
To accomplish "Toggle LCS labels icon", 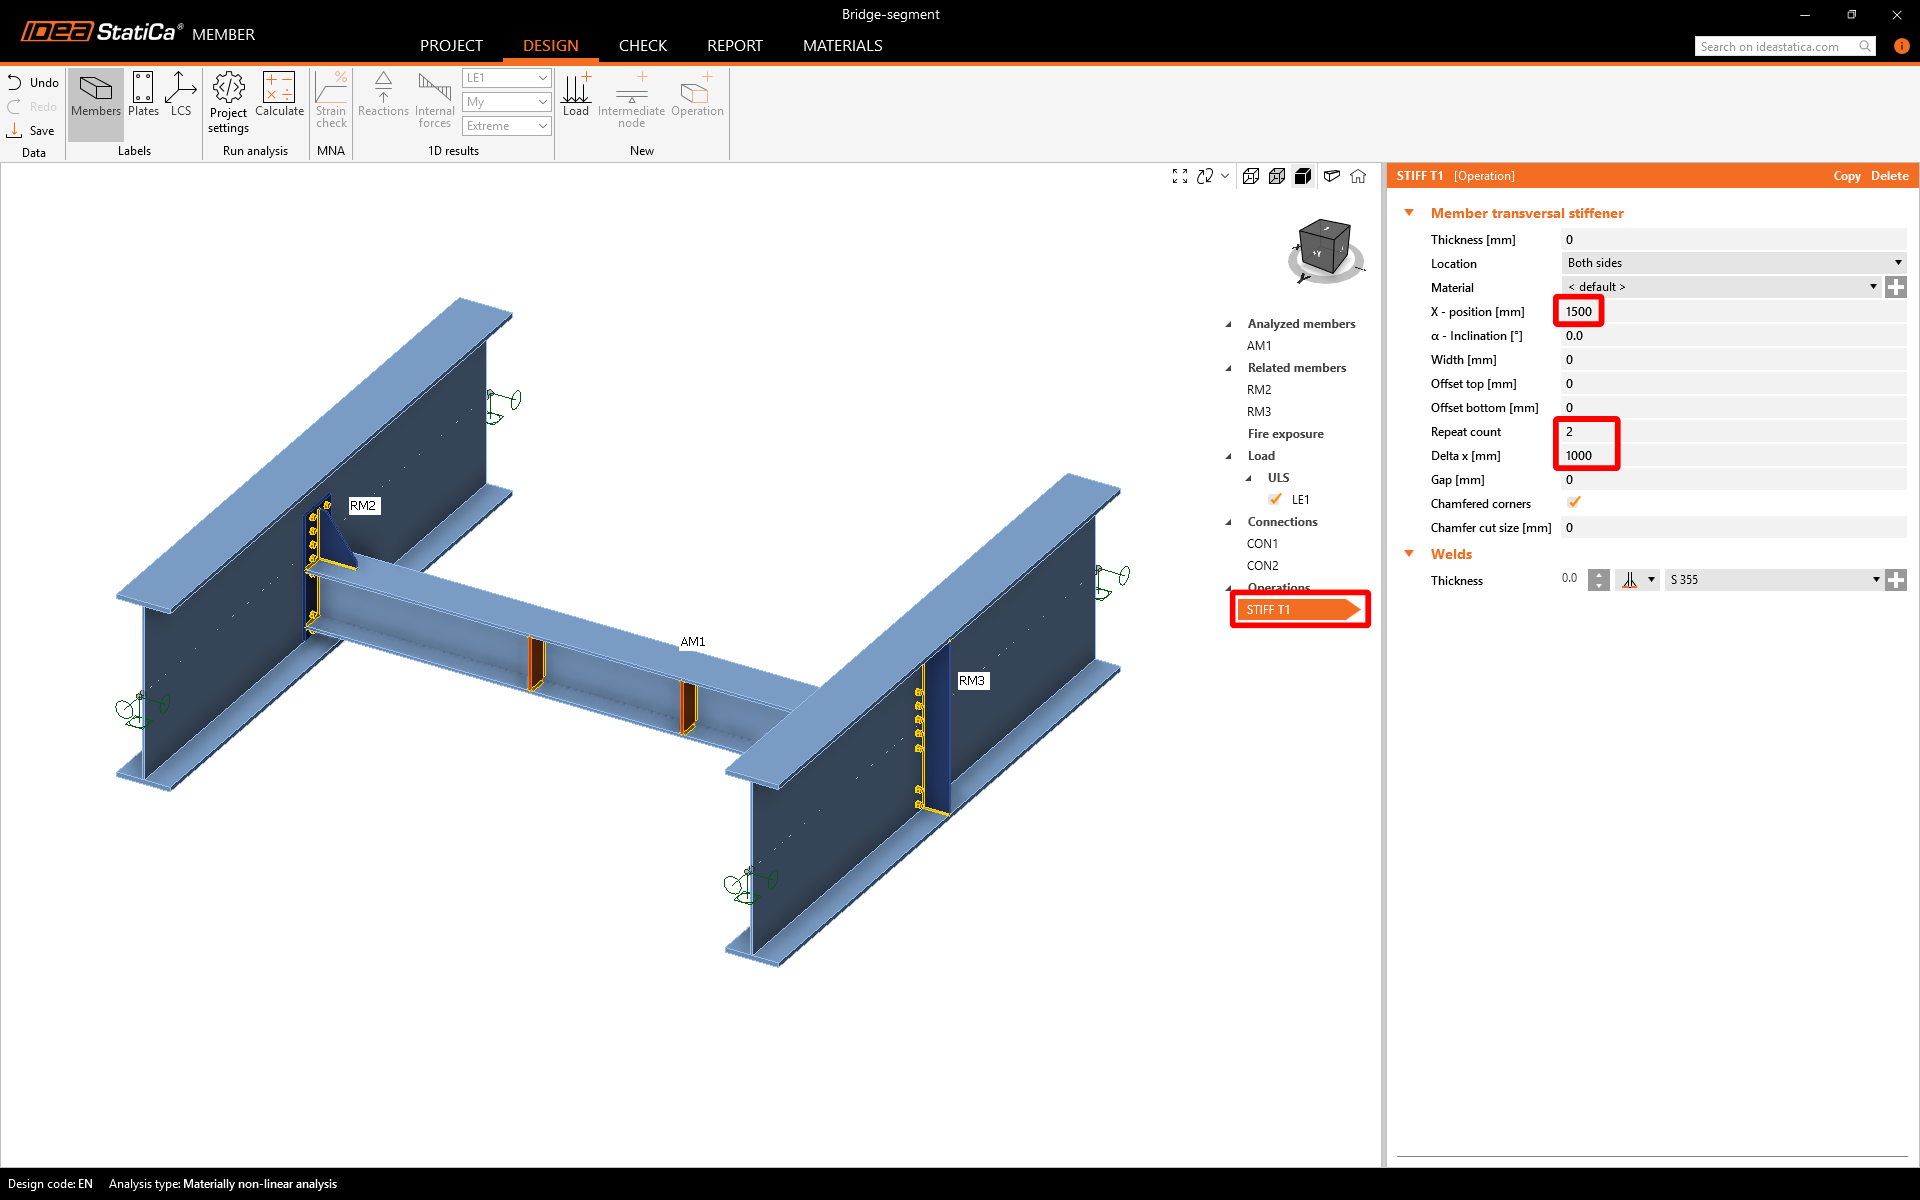I will click(180, 94).
